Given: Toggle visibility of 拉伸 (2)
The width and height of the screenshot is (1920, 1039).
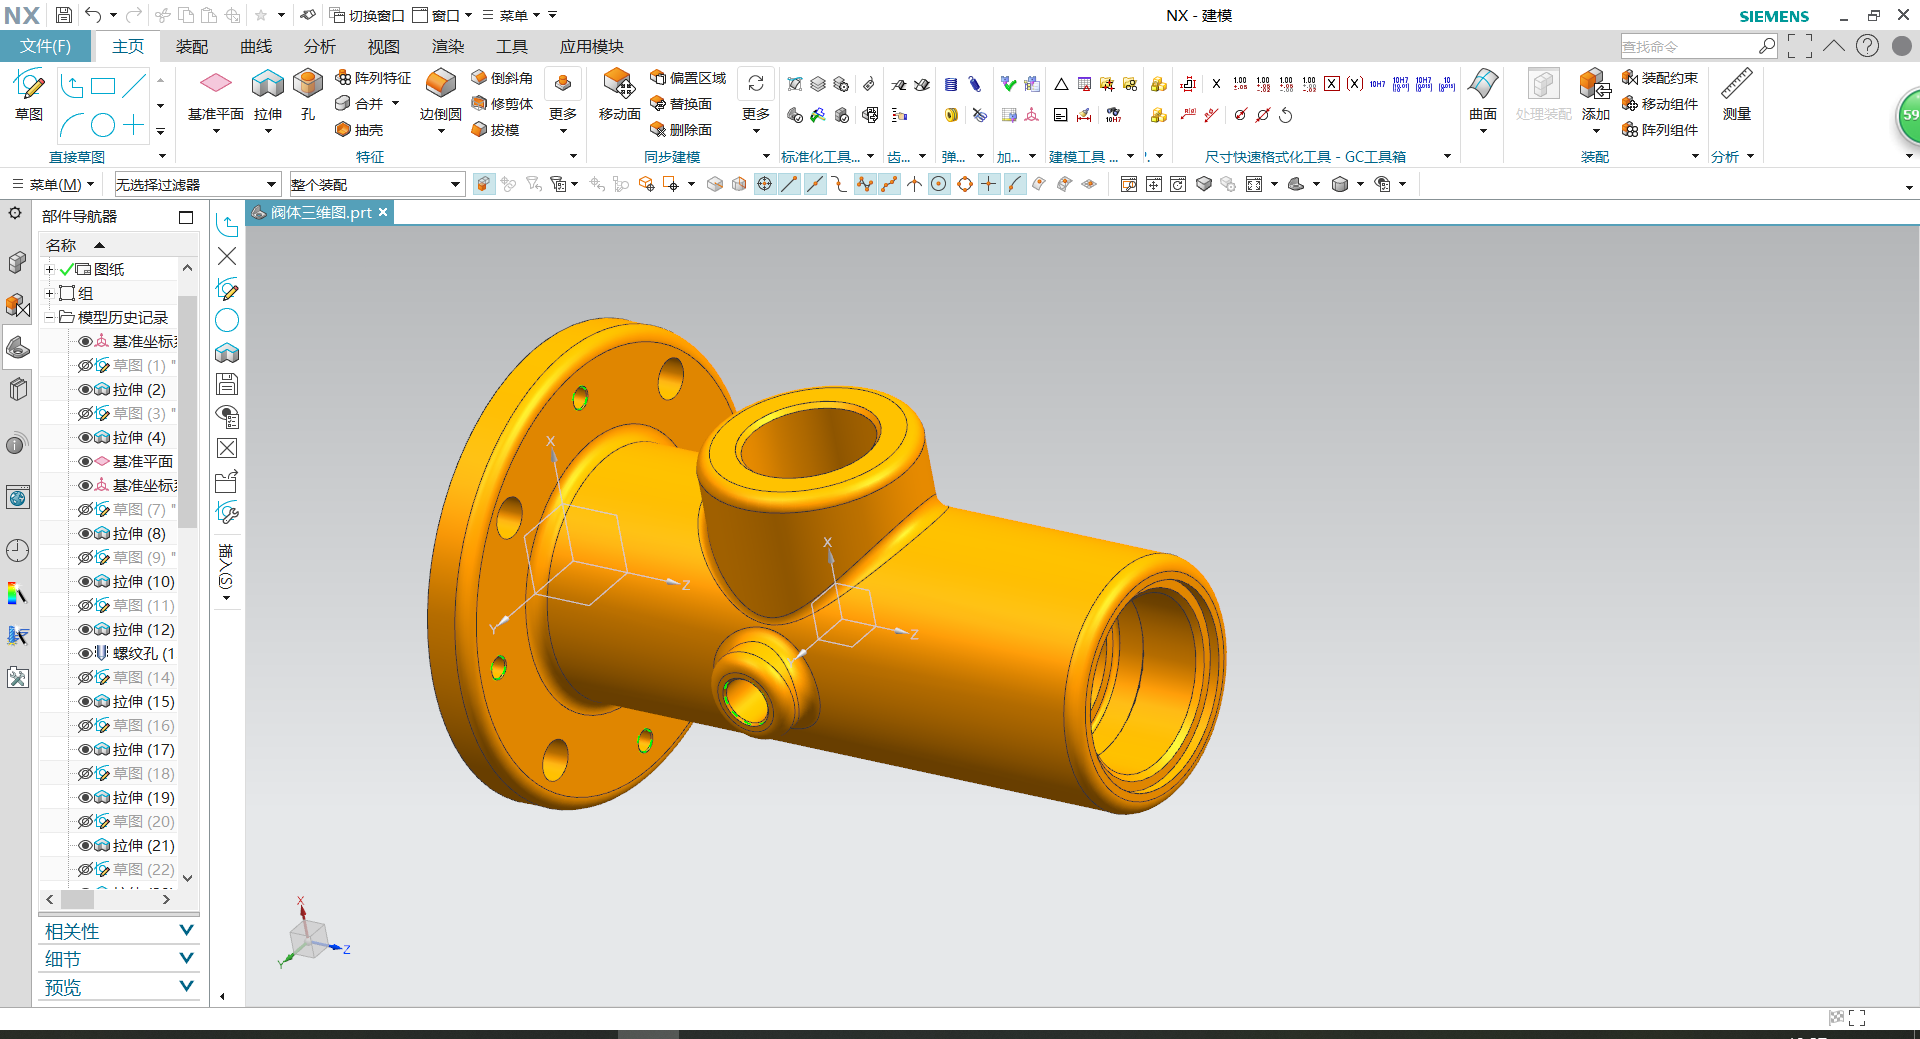Looking at the screenshot, I should [85, 390].
